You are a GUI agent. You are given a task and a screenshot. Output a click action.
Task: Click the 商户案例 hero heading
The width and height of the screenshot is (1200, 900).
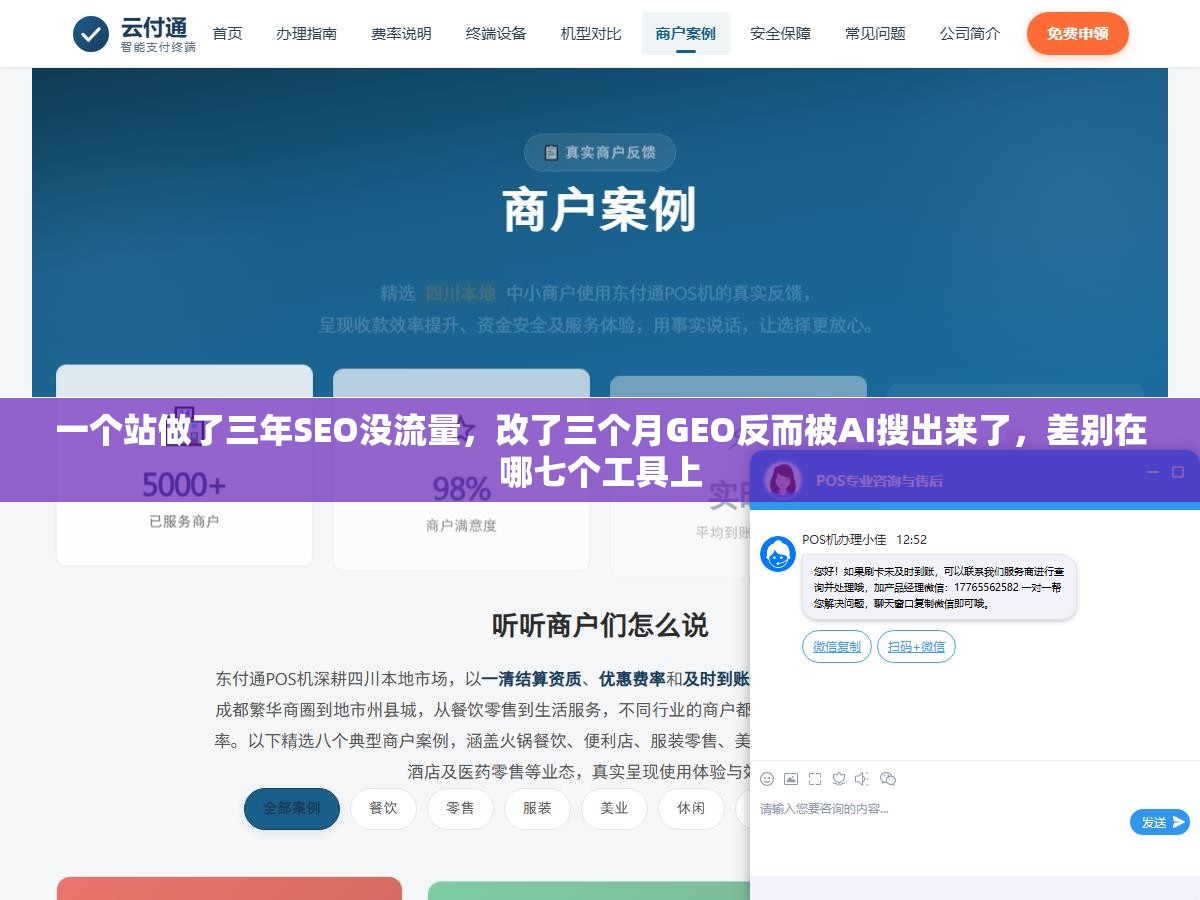point(600,211)
